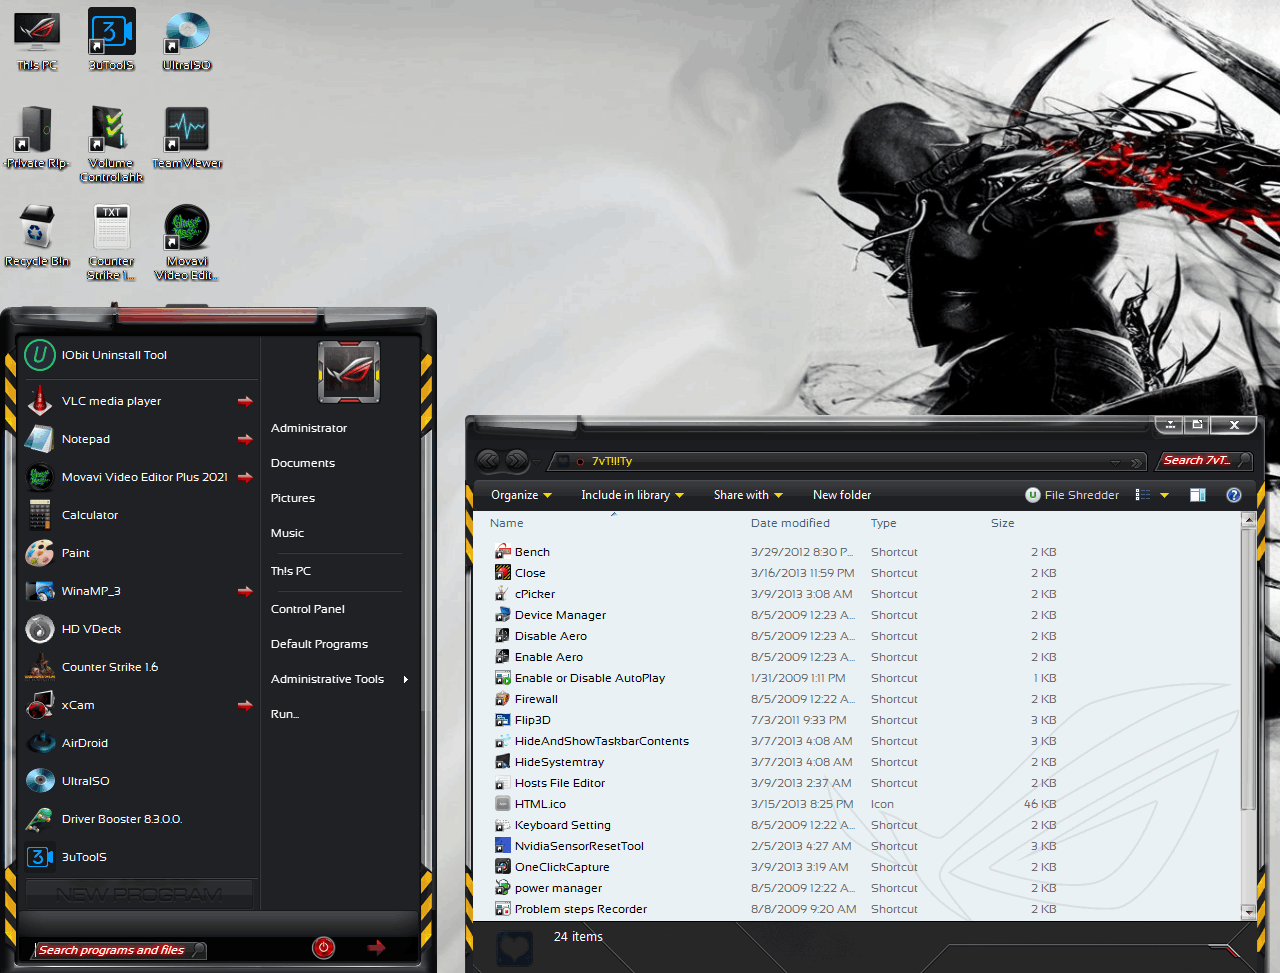Open the This PC desktop icon
Viewport: 1280px width, 973px height.
[x=37, y=40]
